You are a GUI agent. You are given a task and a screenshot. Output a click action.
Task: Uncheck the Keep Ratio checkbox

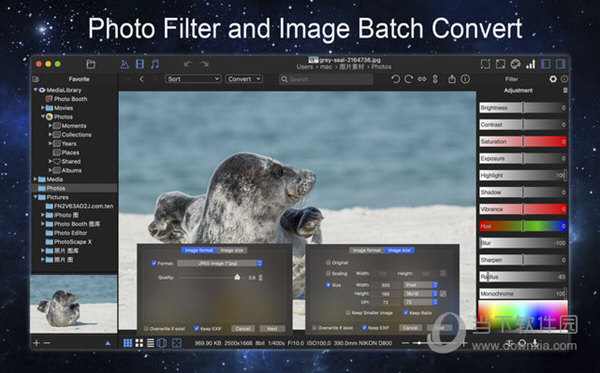(406, 313)
